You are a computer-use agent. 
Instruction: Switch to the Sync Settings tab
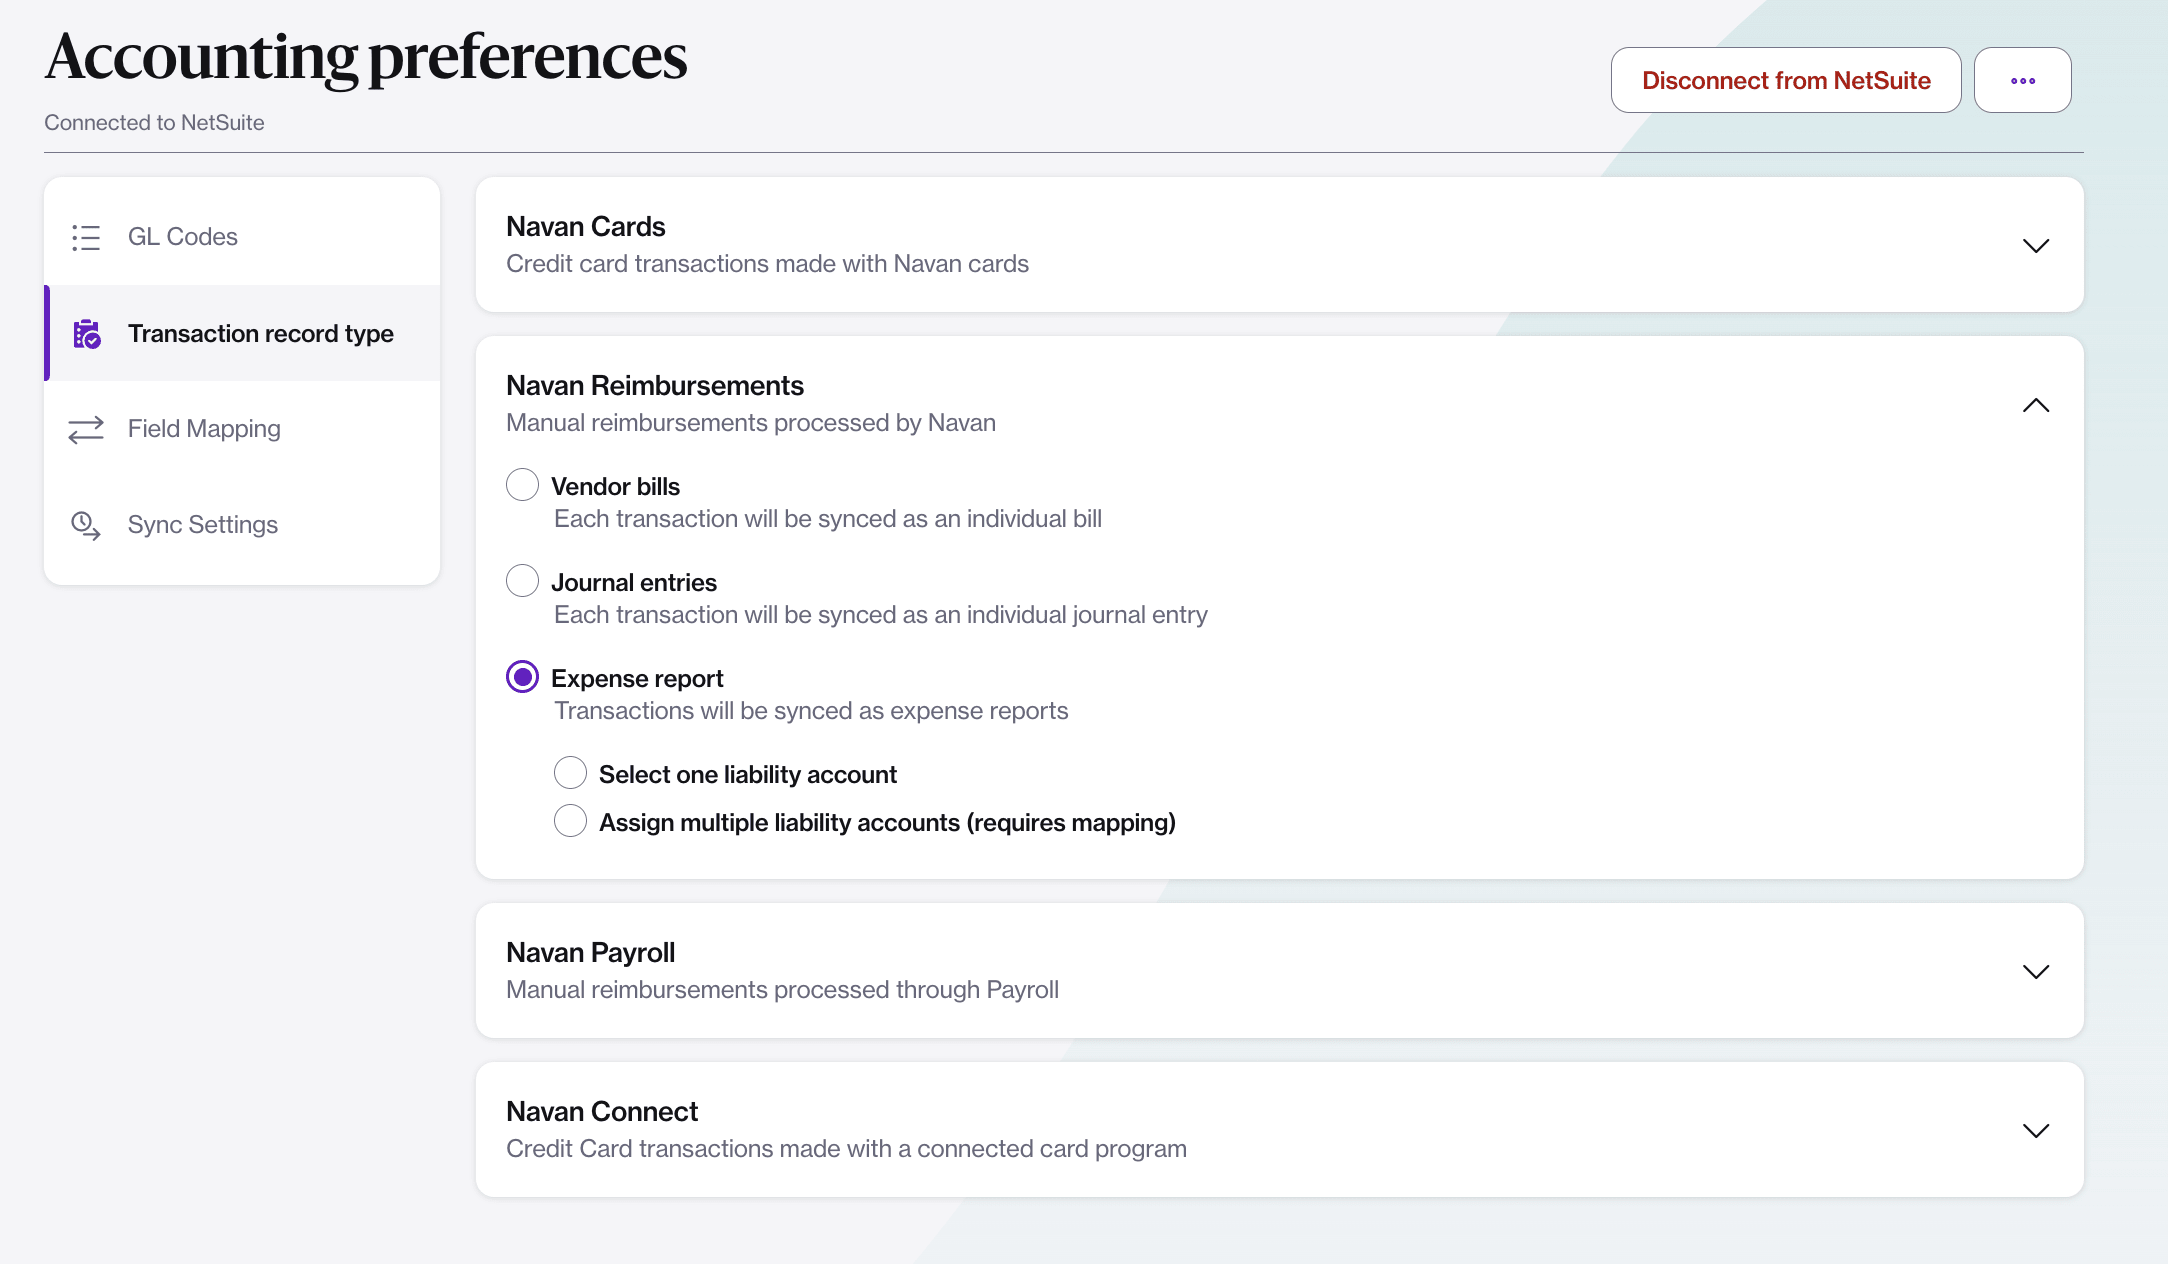242,525
